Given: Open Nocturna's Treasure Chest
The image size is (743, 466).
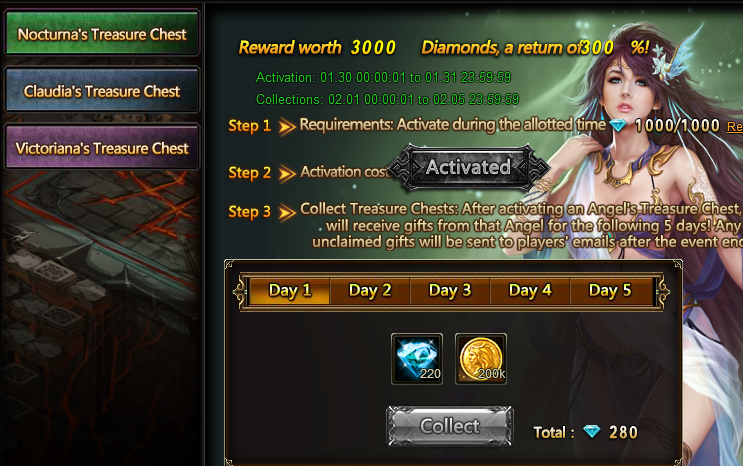Looking at the screenshot, I should pos(102,34).
